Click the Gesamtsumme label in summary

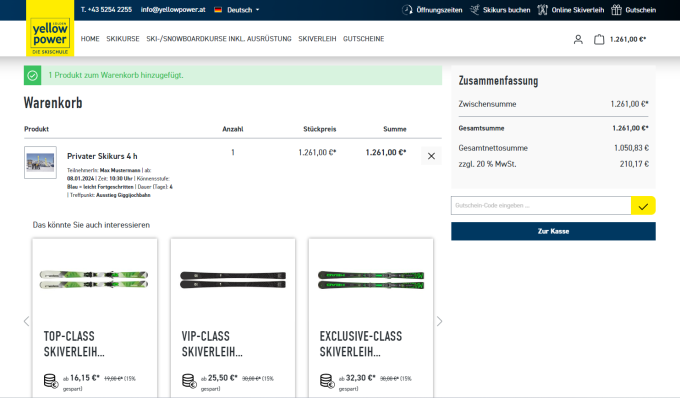click(481, 128)
